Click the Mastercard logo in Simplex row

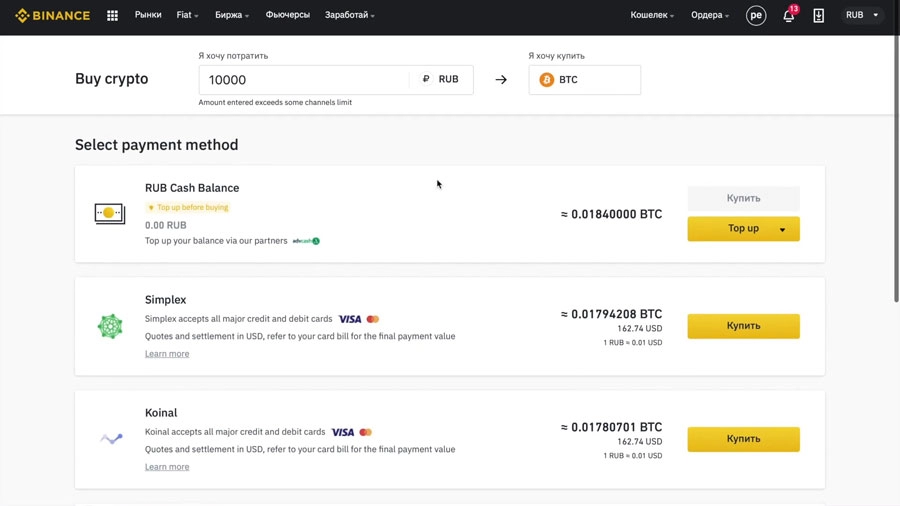coord(373,319)
